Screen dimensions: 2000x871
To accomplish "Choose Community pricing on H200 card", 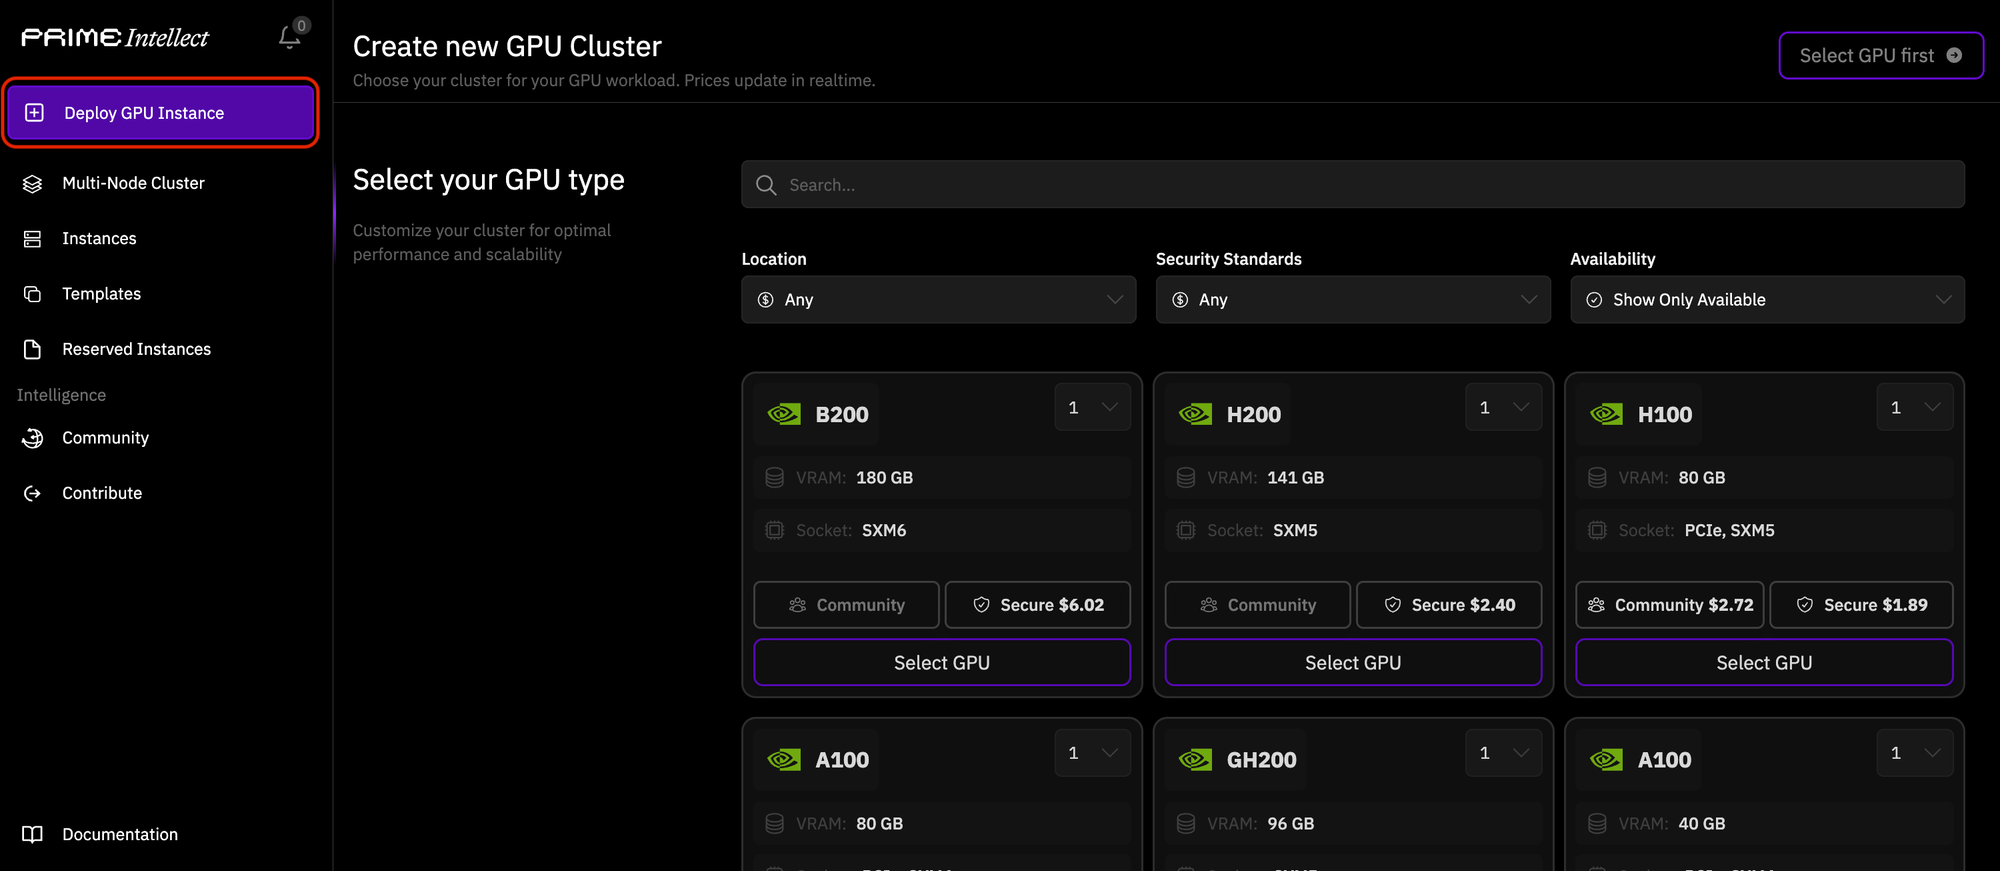I will 1257,605.
